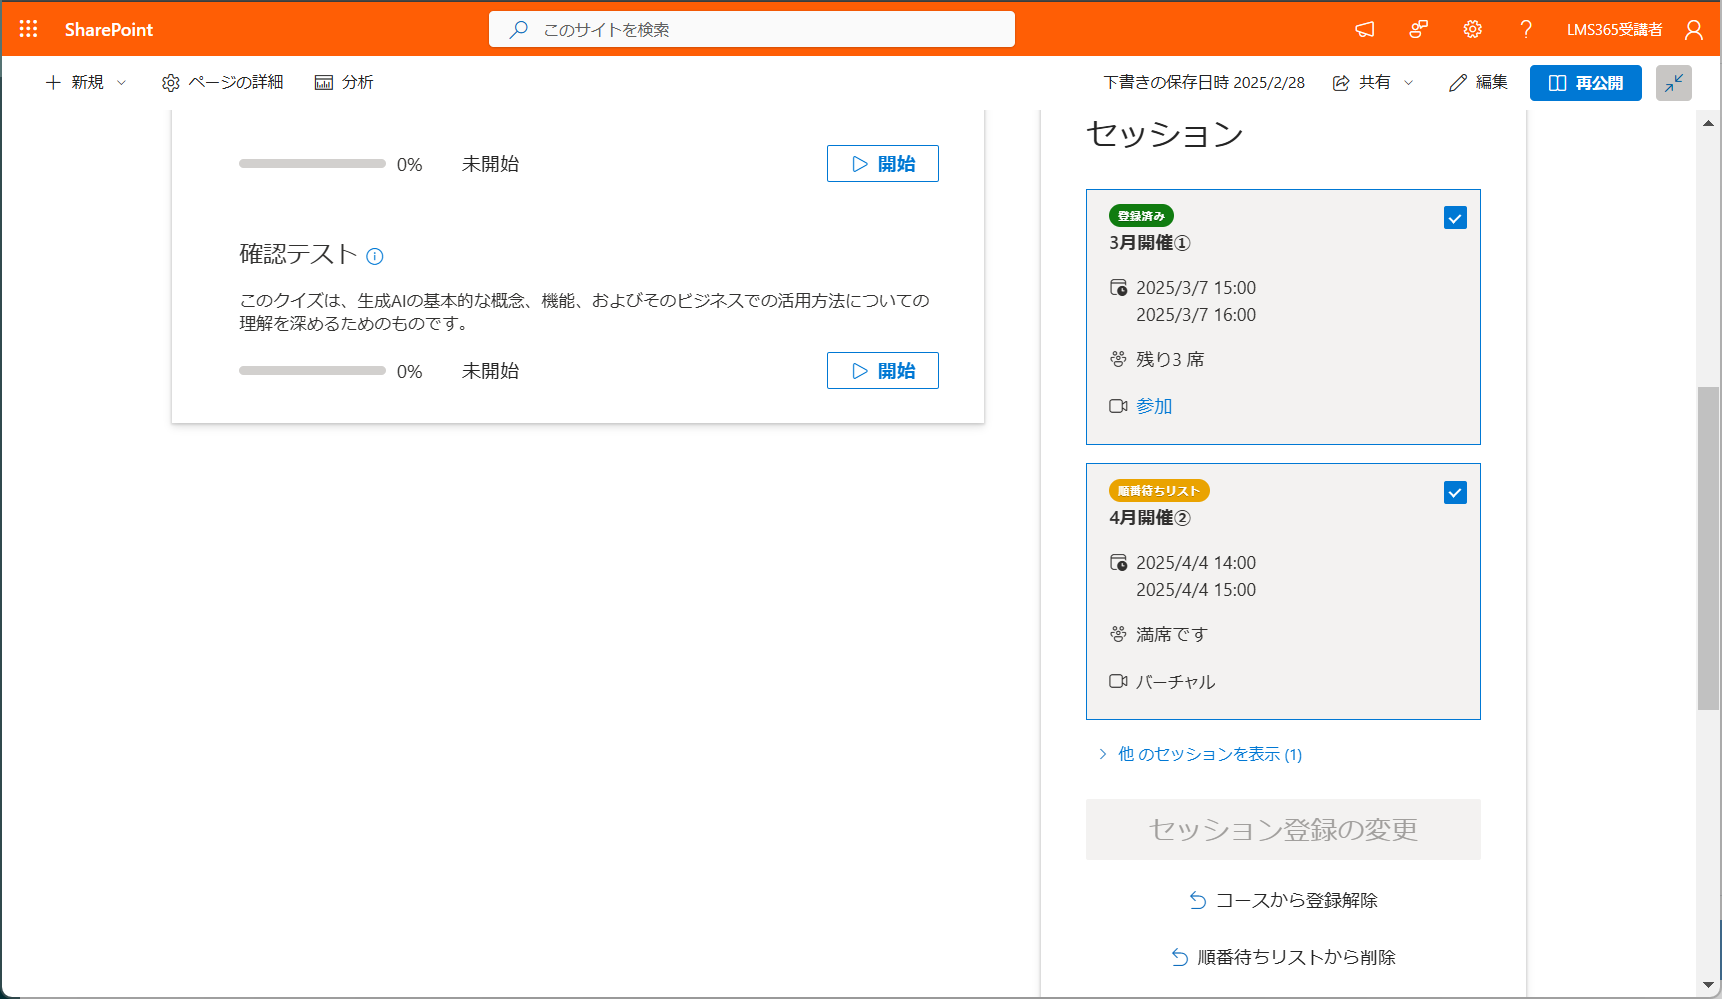Click camera icon beside 参加 link
The width and height of the screenshot is (1722, 999).
tap(1119, 406)
